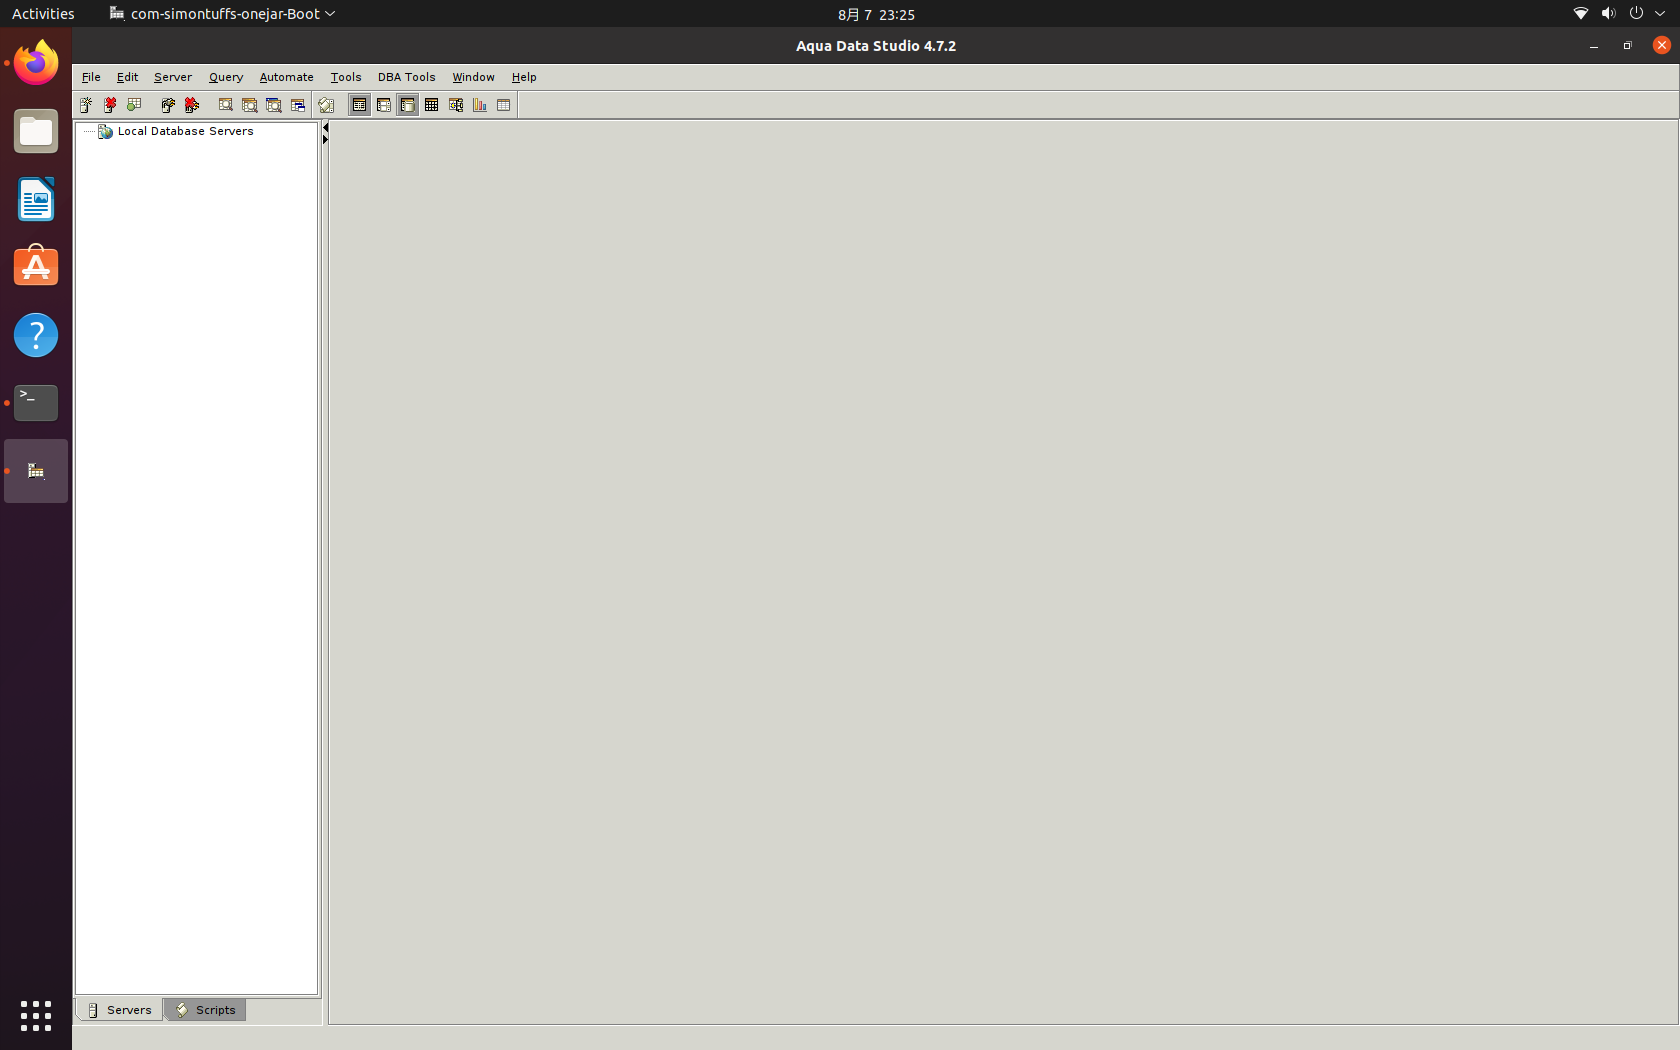This screenshot has width=1680, height=1050.
Task: Toggle the first pressed table-layout view button
Action: (x=359, y=105)
